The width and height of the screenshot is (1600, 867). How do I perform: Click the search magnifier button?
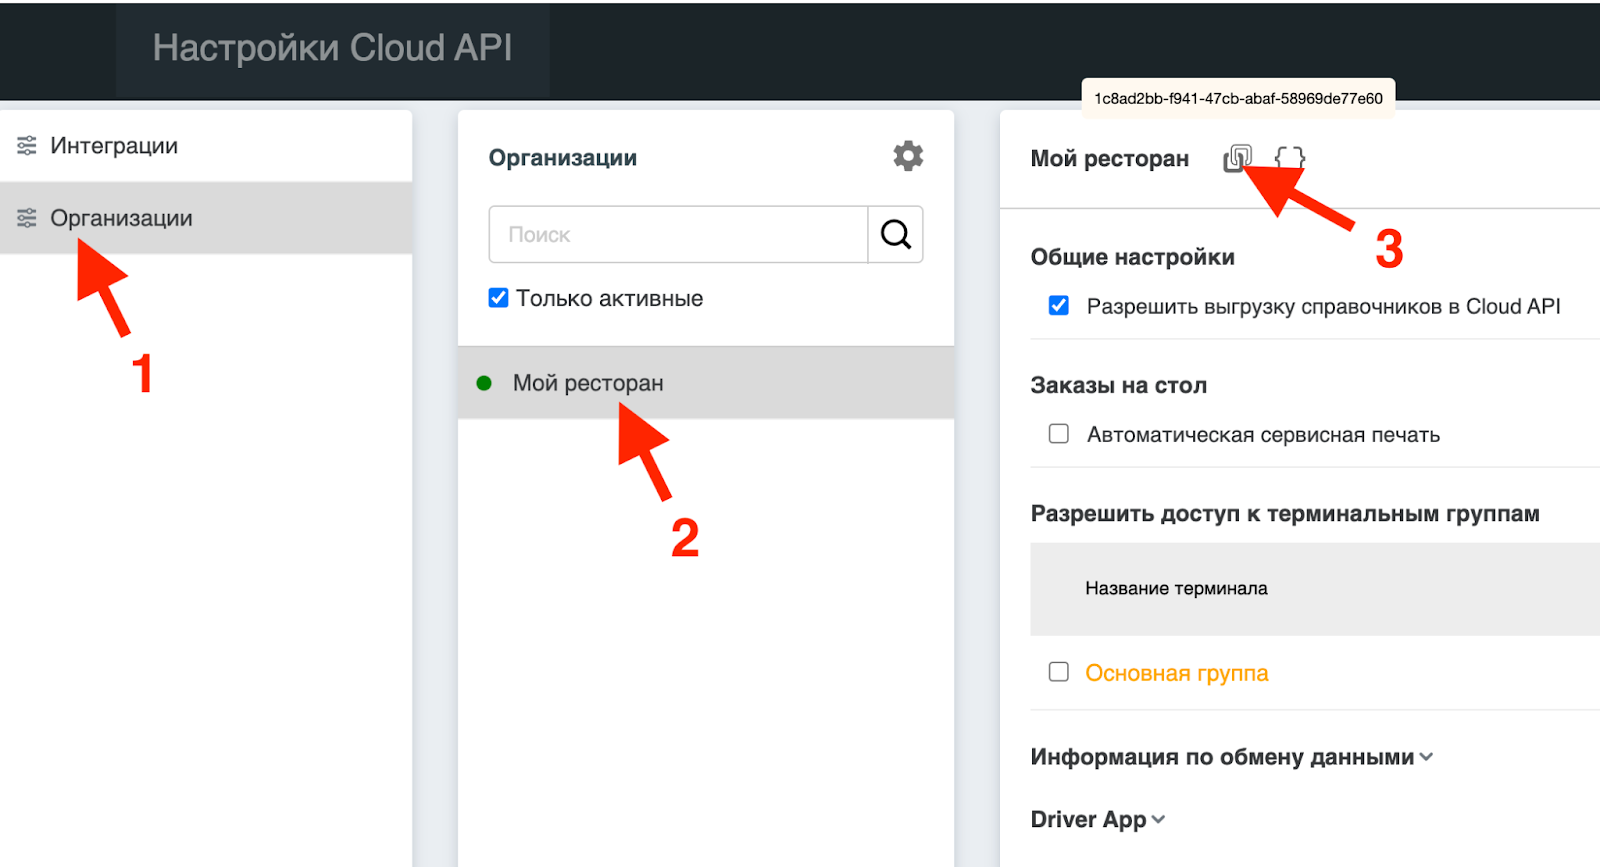[895, 235]
